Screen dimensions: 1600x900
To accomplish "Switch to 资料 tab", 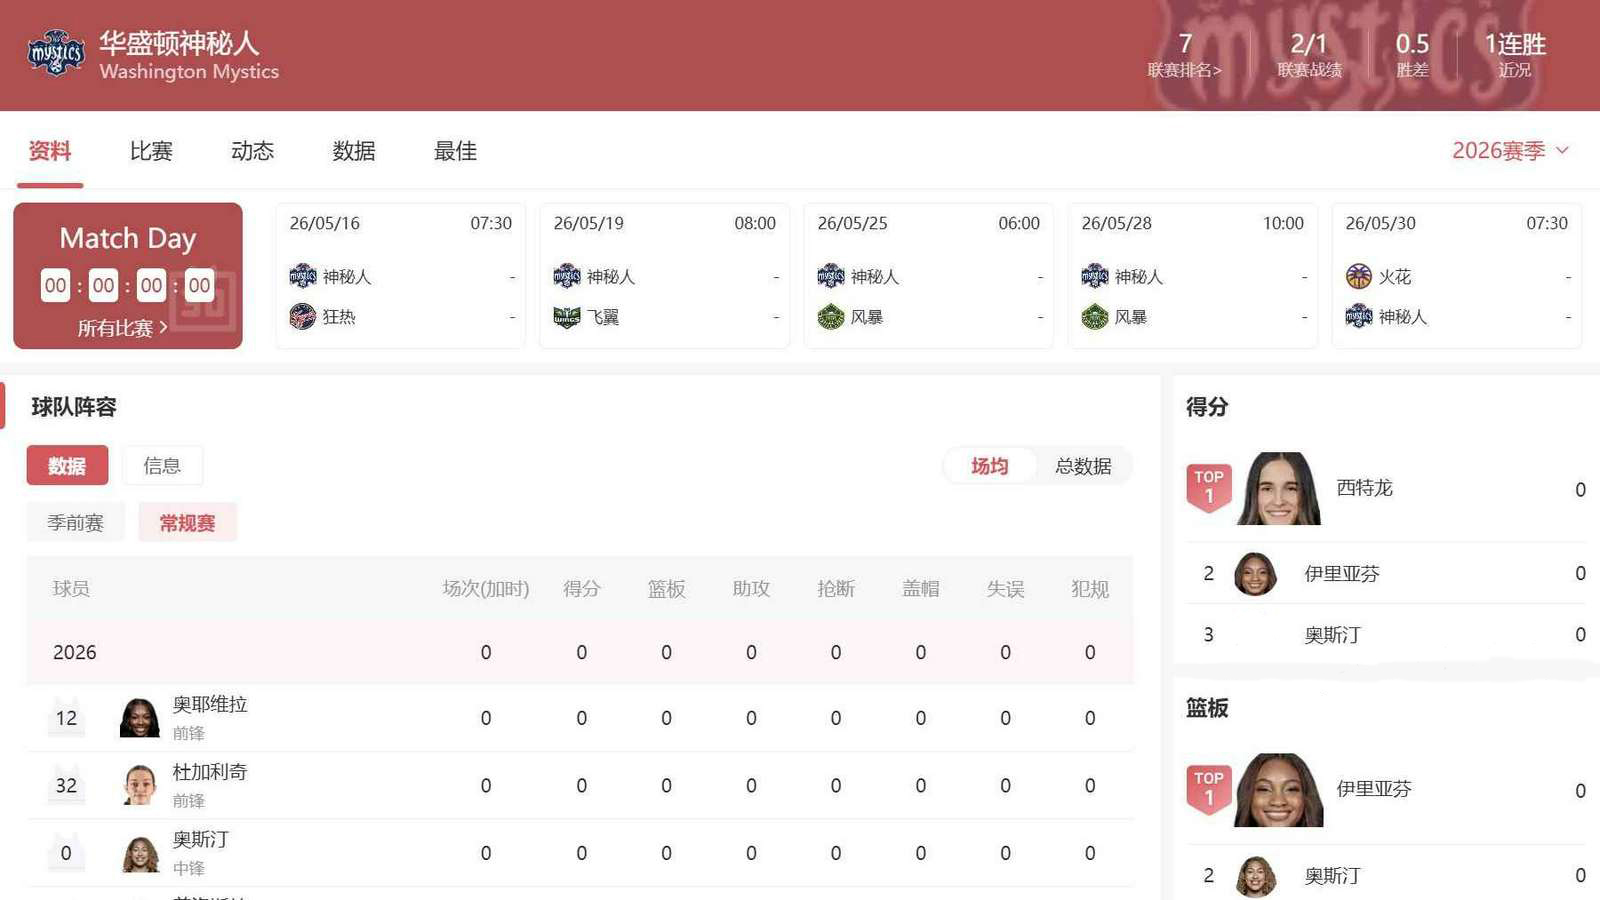I will pyautogui.click(x=50, y=151).
